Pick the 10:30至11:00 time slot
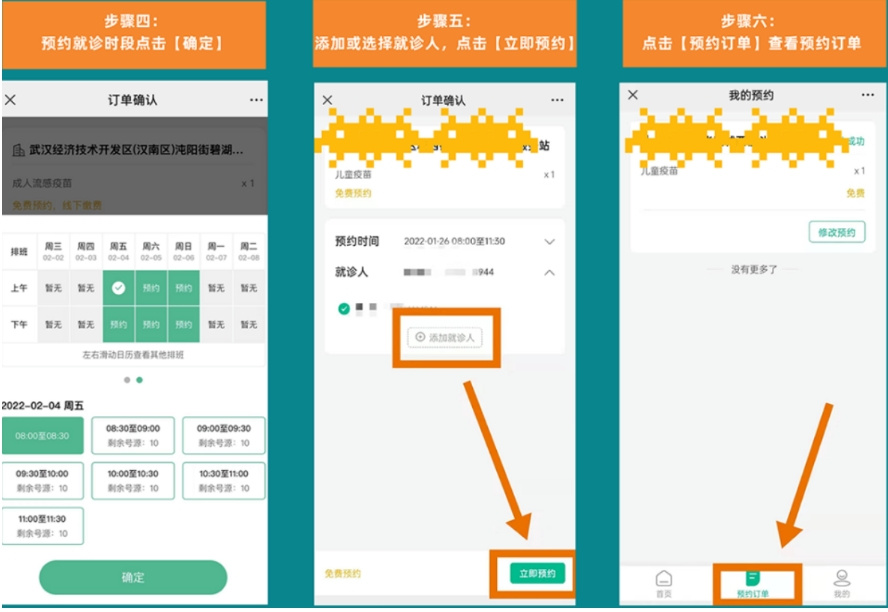Viewport: 888px width, 612px height. [x=224, y=481]
